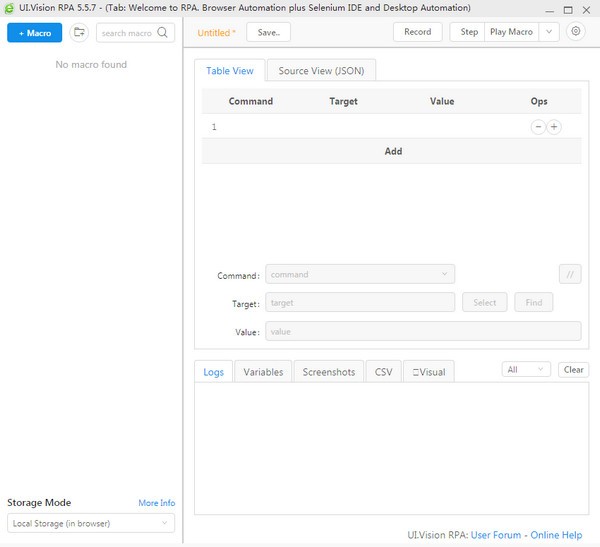The height and width of the screenshot is (547, 600).
Task: Click the Find target button
Action: coord(533,302)
